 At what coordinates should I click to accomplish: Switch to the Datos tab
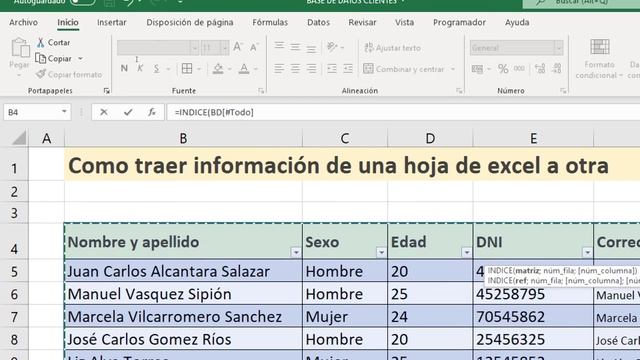tap(318, 22)
